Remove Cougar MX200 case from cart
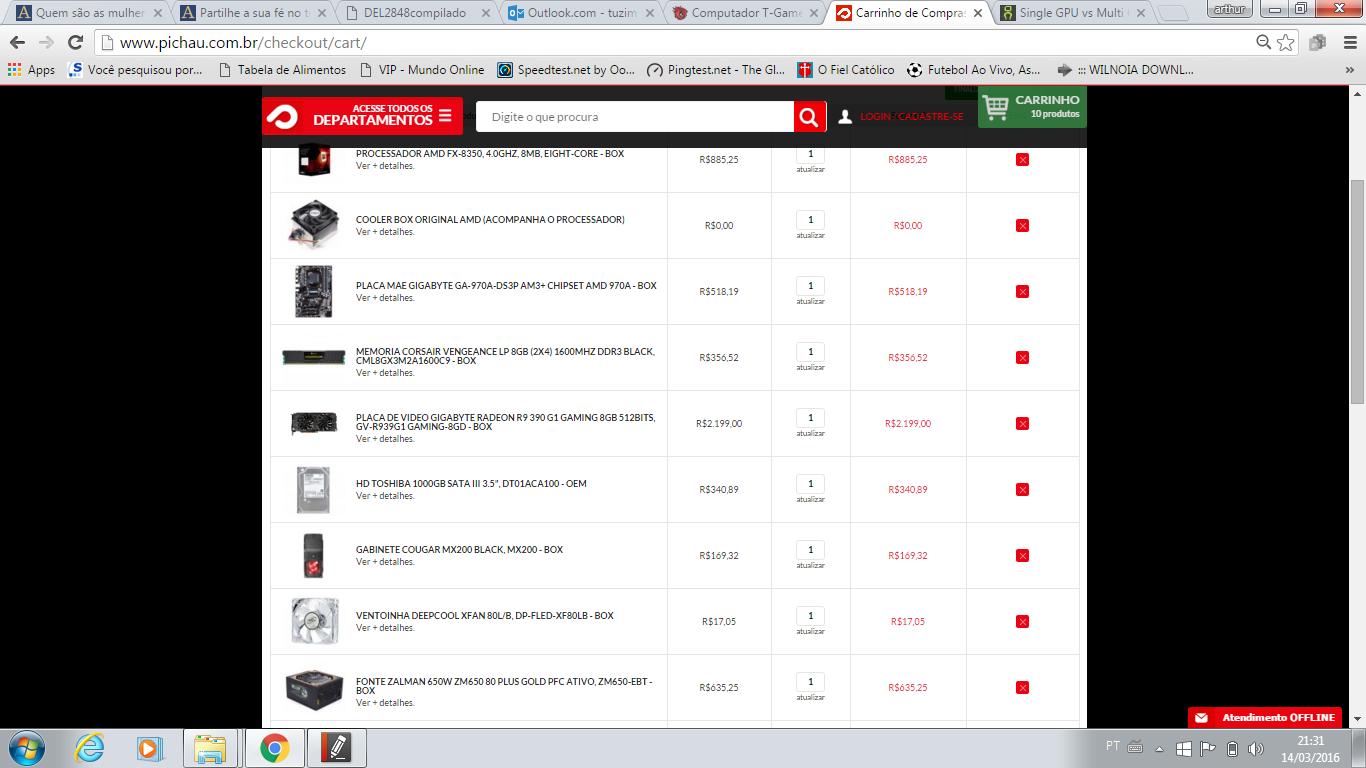Viewport: 1366px width, 768px height. coord(1022,556)
